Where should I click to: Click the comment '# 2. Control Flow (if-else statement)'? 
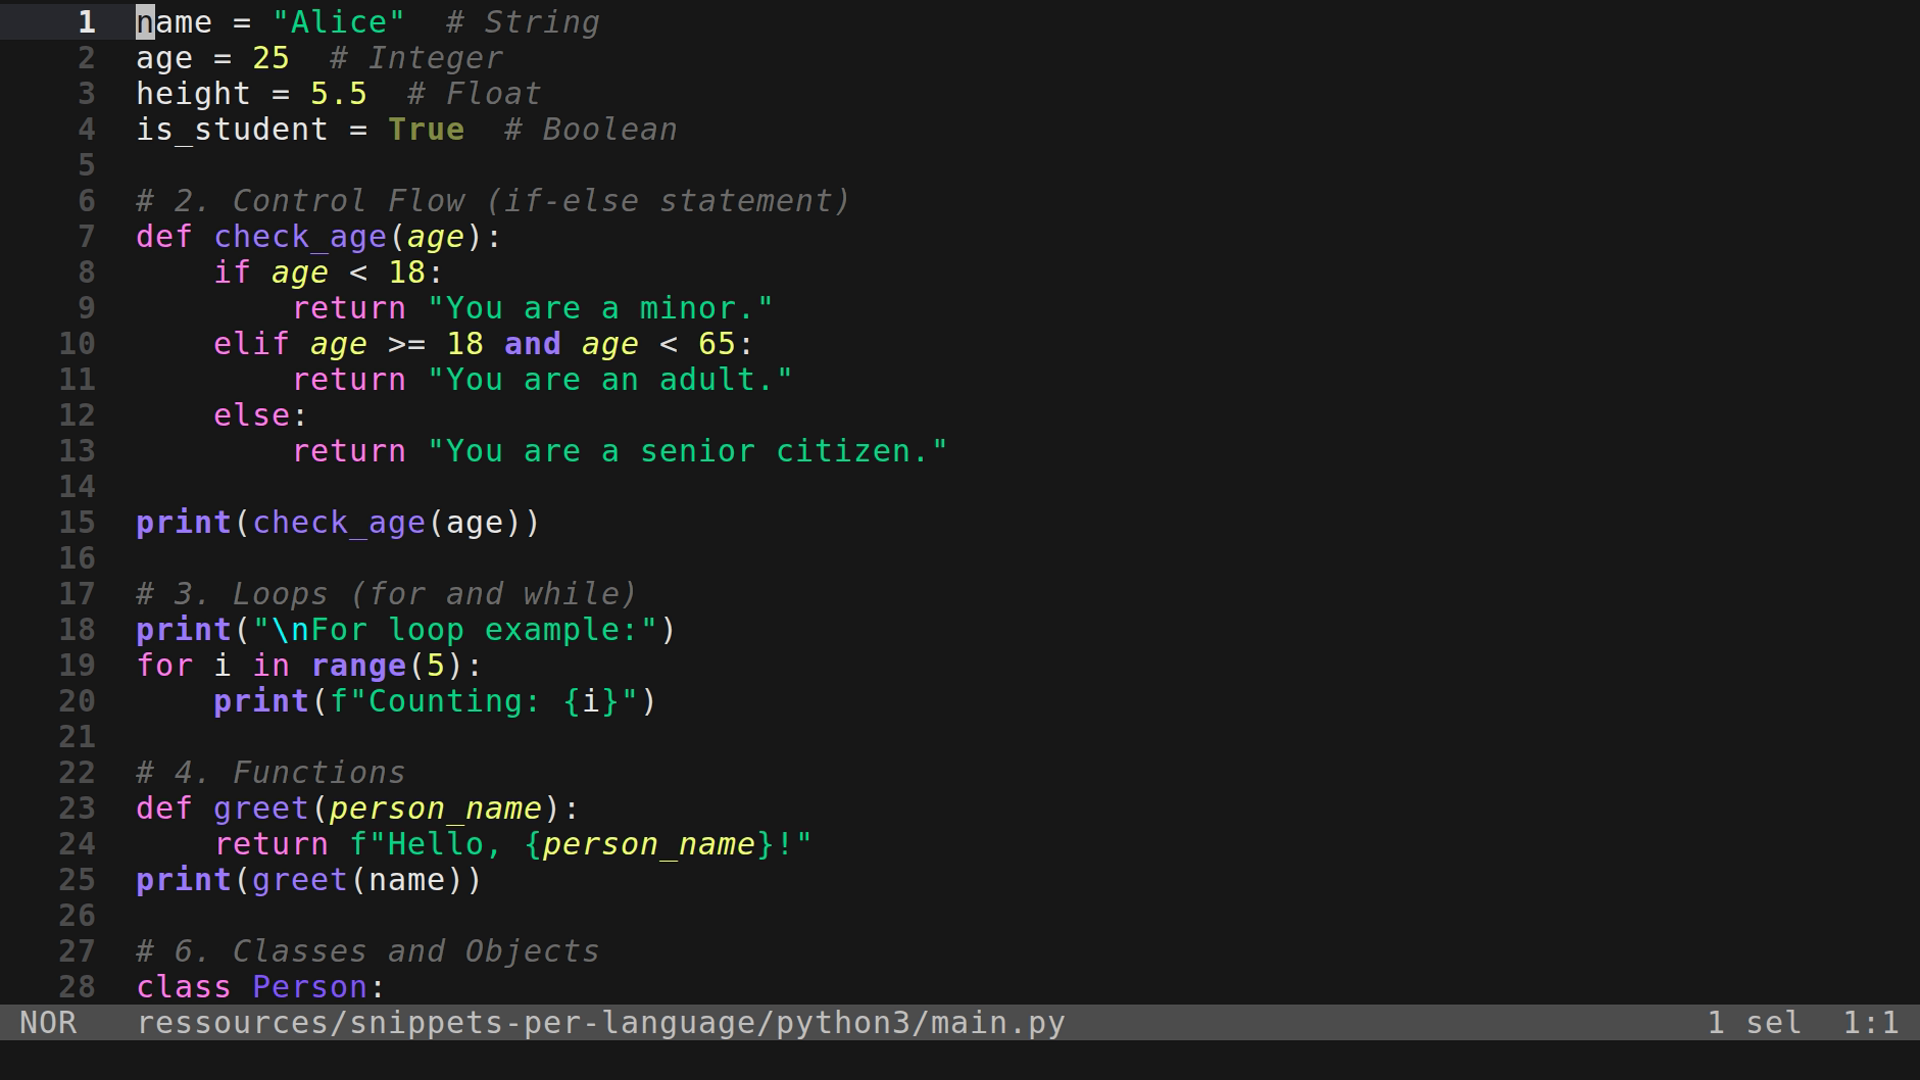pos(494,201)
